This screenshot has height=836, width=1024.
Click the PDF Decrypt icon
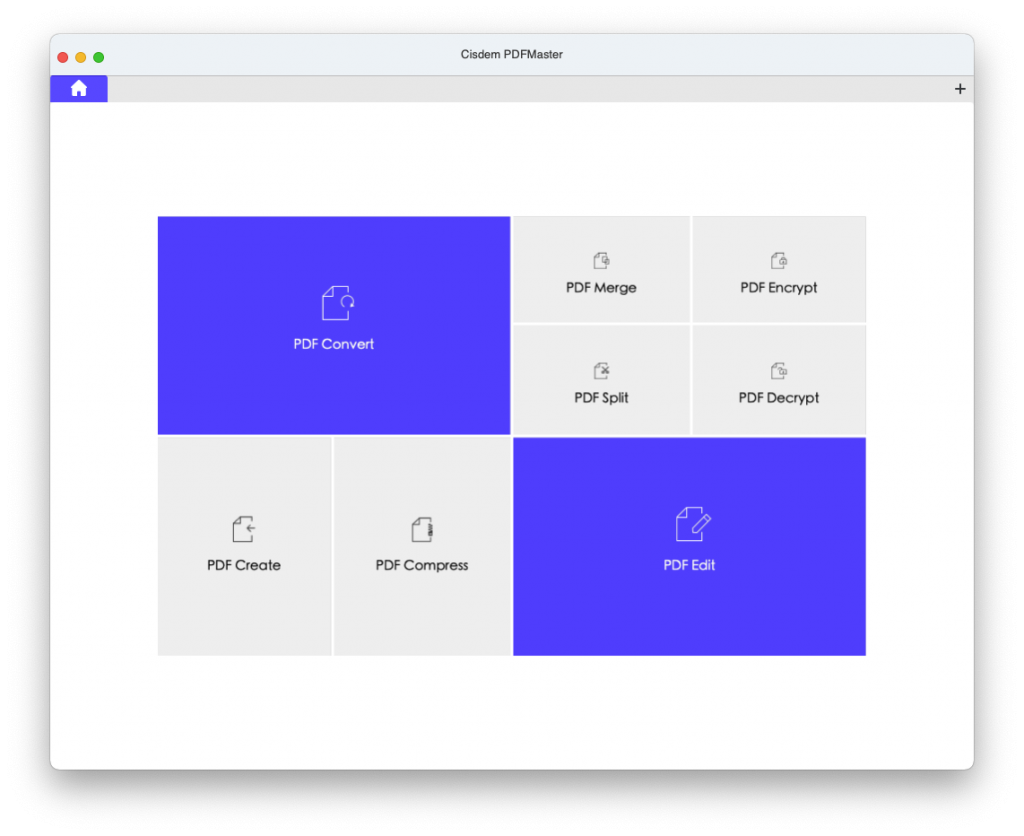(778, 370)
